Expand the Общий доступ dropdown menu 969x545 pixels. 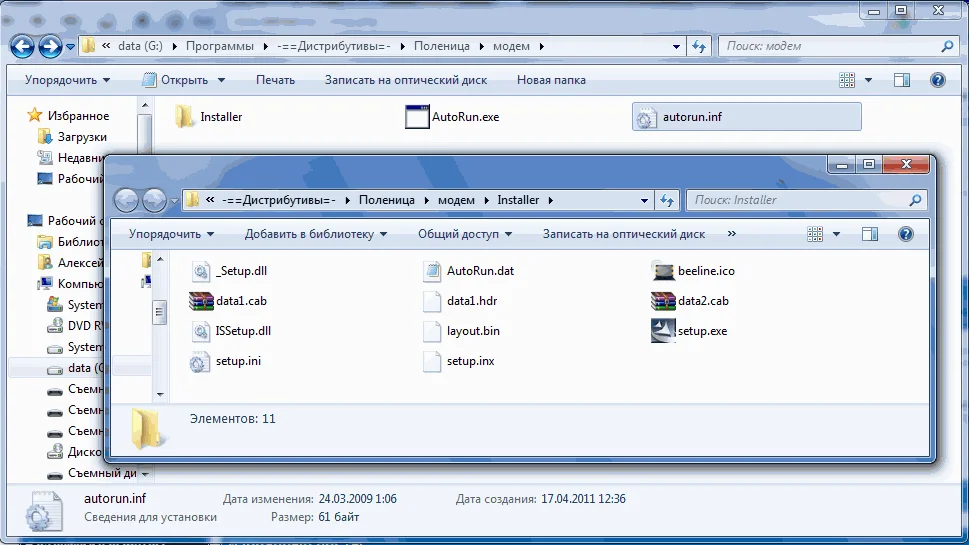(x=464, y=234)
